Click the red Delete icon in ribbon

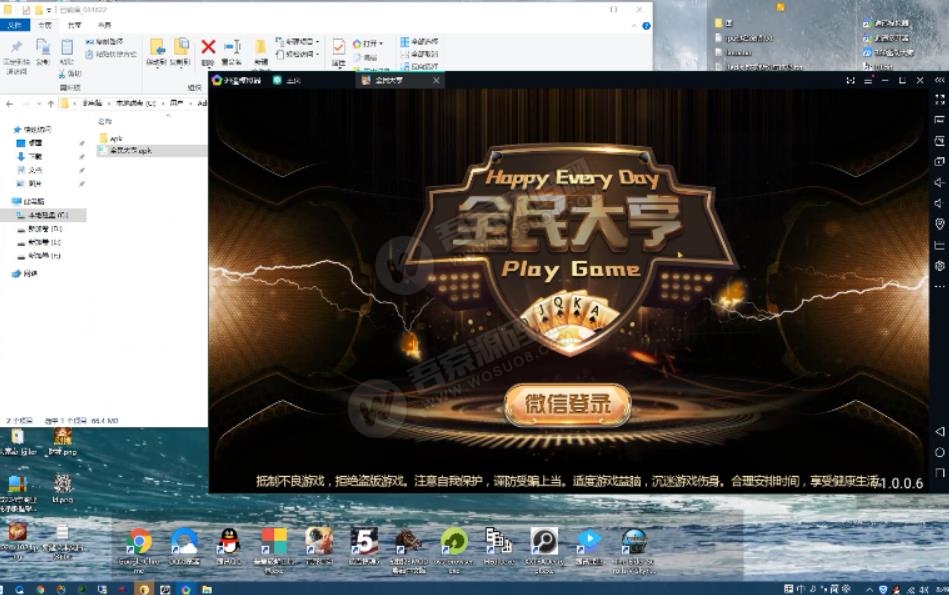click(x=208, y=47)
